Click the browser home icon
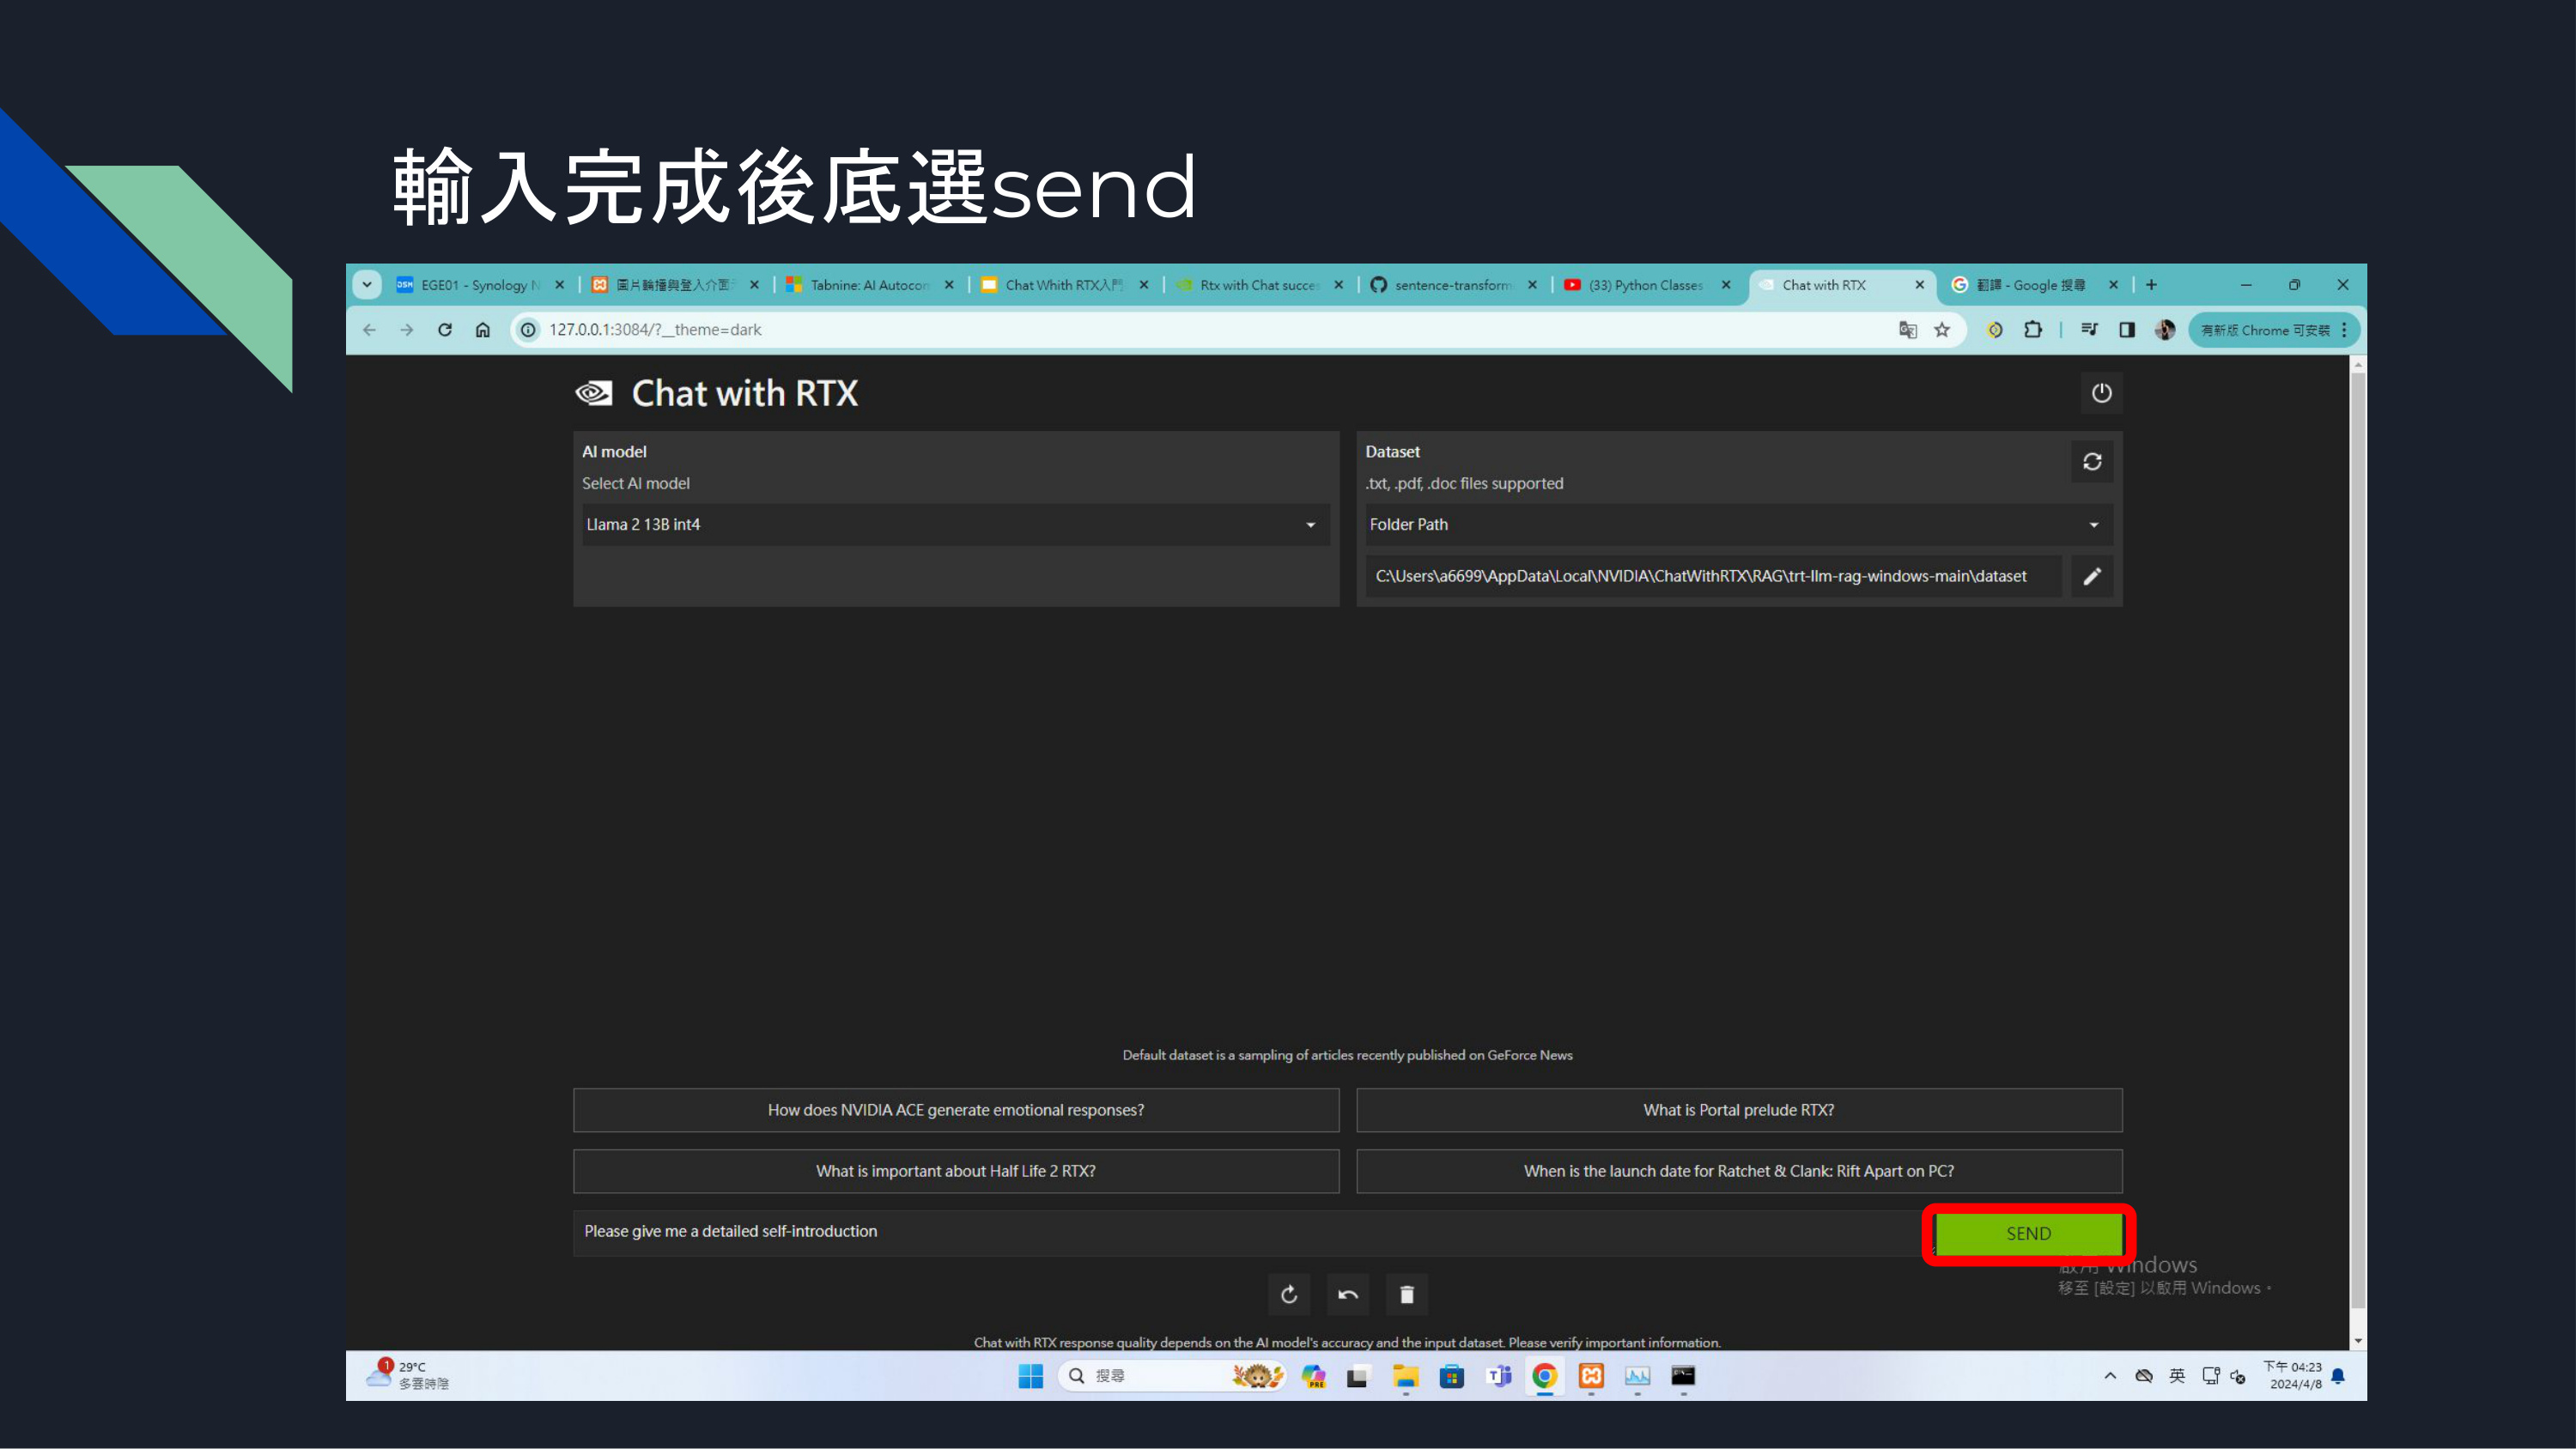 pyautogui.click(x=483, y=330)
